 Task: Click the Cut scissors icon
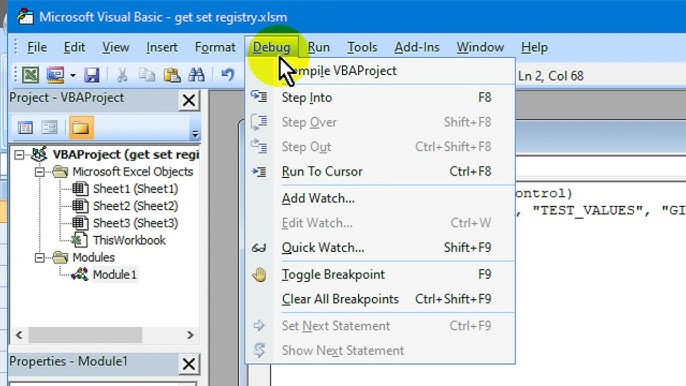[x=122, y=75]
